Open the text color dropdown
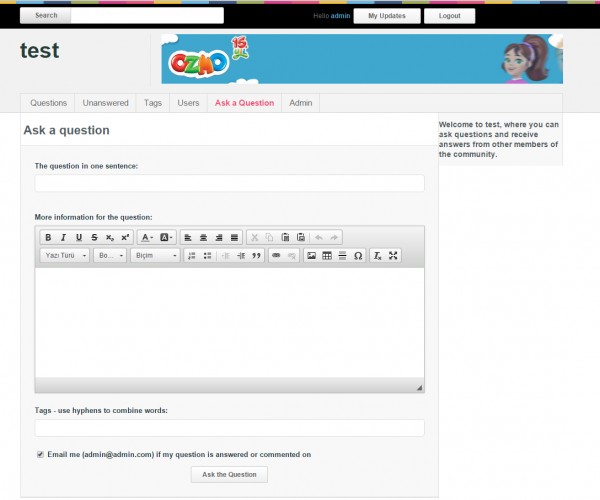The width and height of the screenshot is (600, 500). tap(146, 237)
